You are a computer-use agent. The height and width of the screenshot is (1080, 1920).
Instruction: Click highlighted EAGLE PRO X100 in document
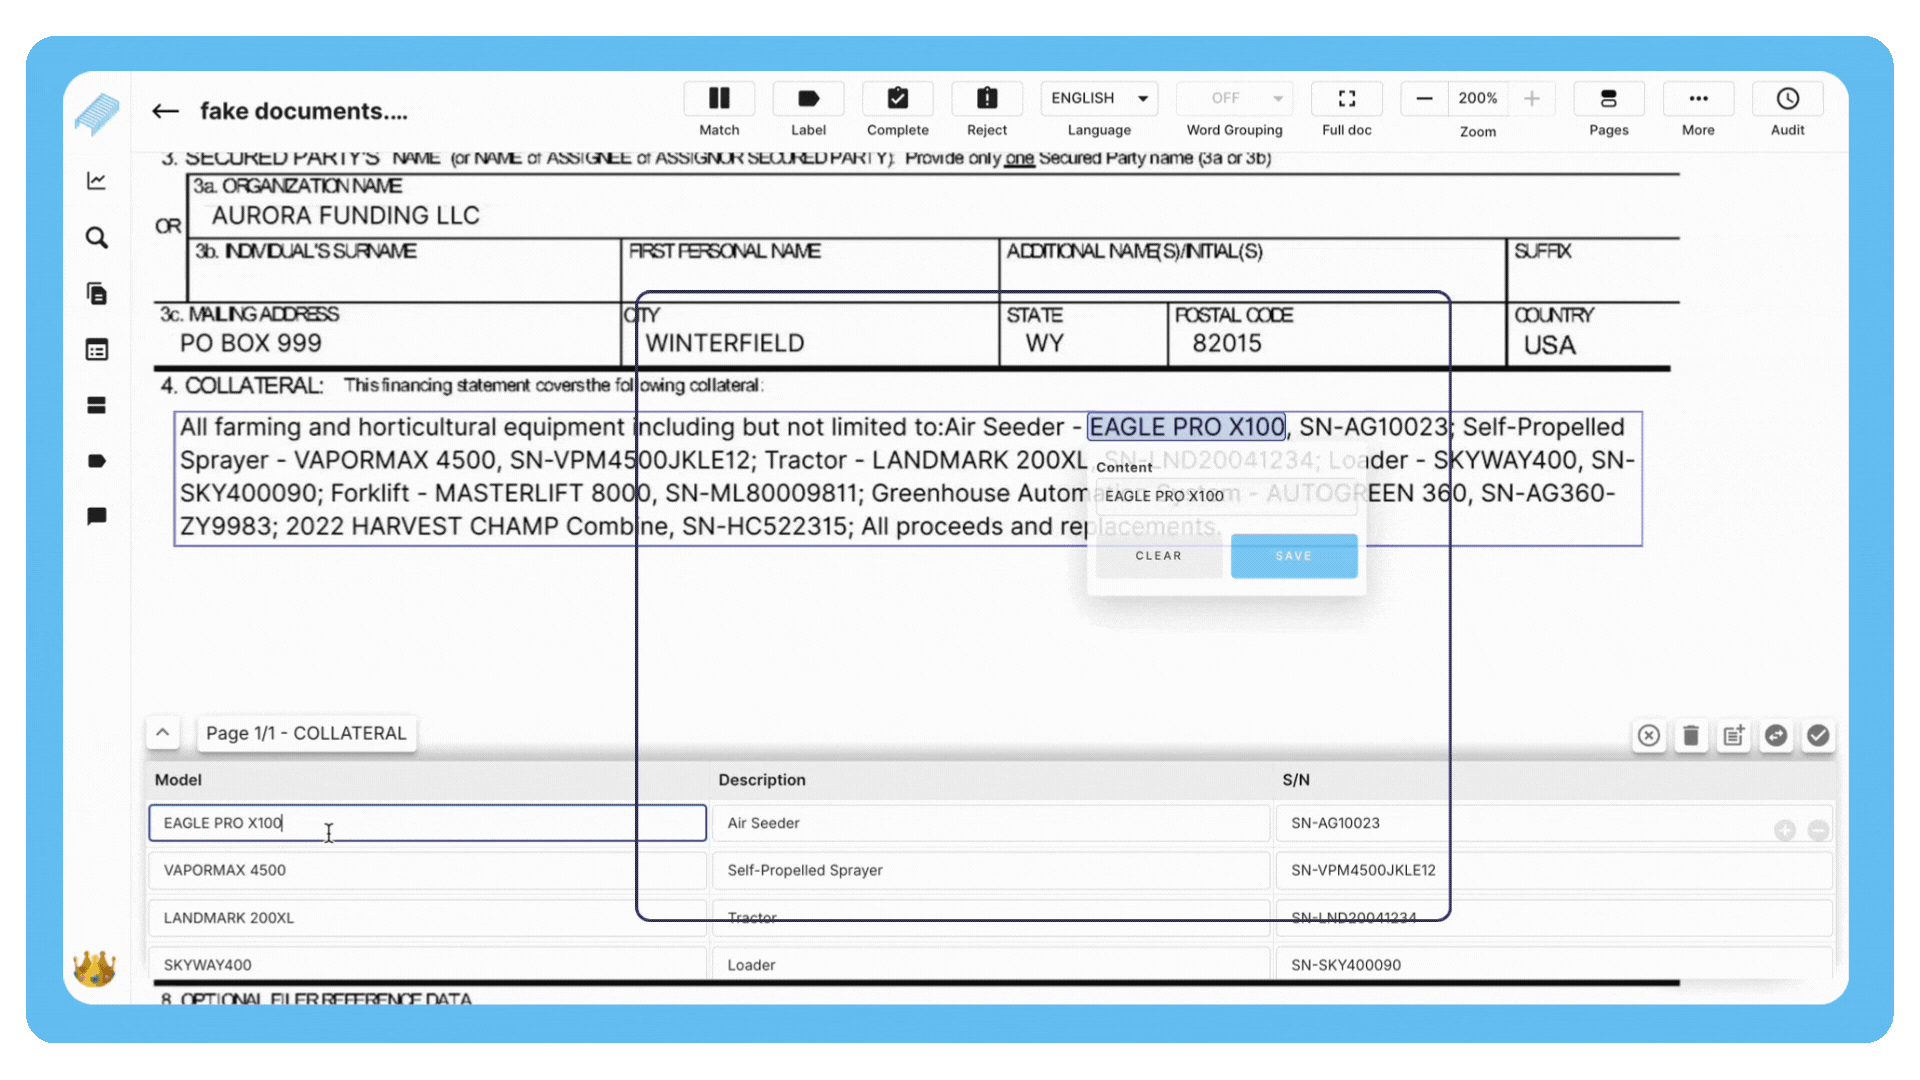[1187, 427]
